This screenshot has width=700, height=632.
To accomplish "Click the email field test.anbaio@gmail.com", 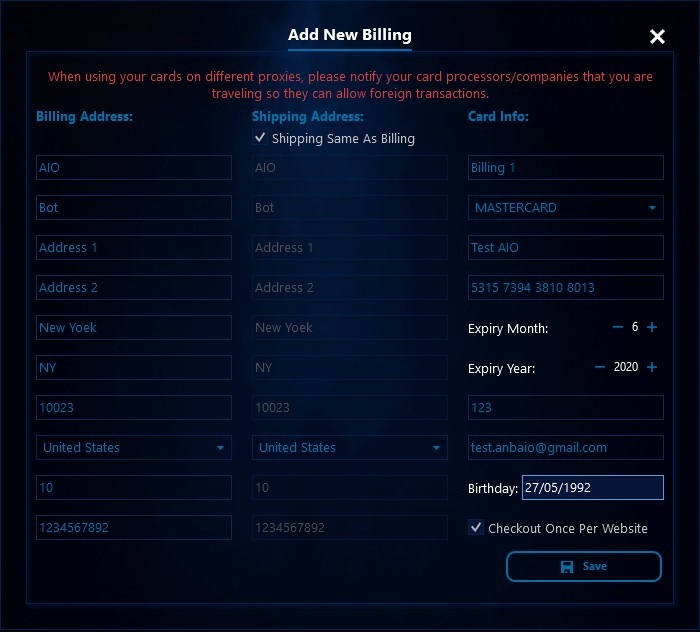I will [x=565, y=447].
